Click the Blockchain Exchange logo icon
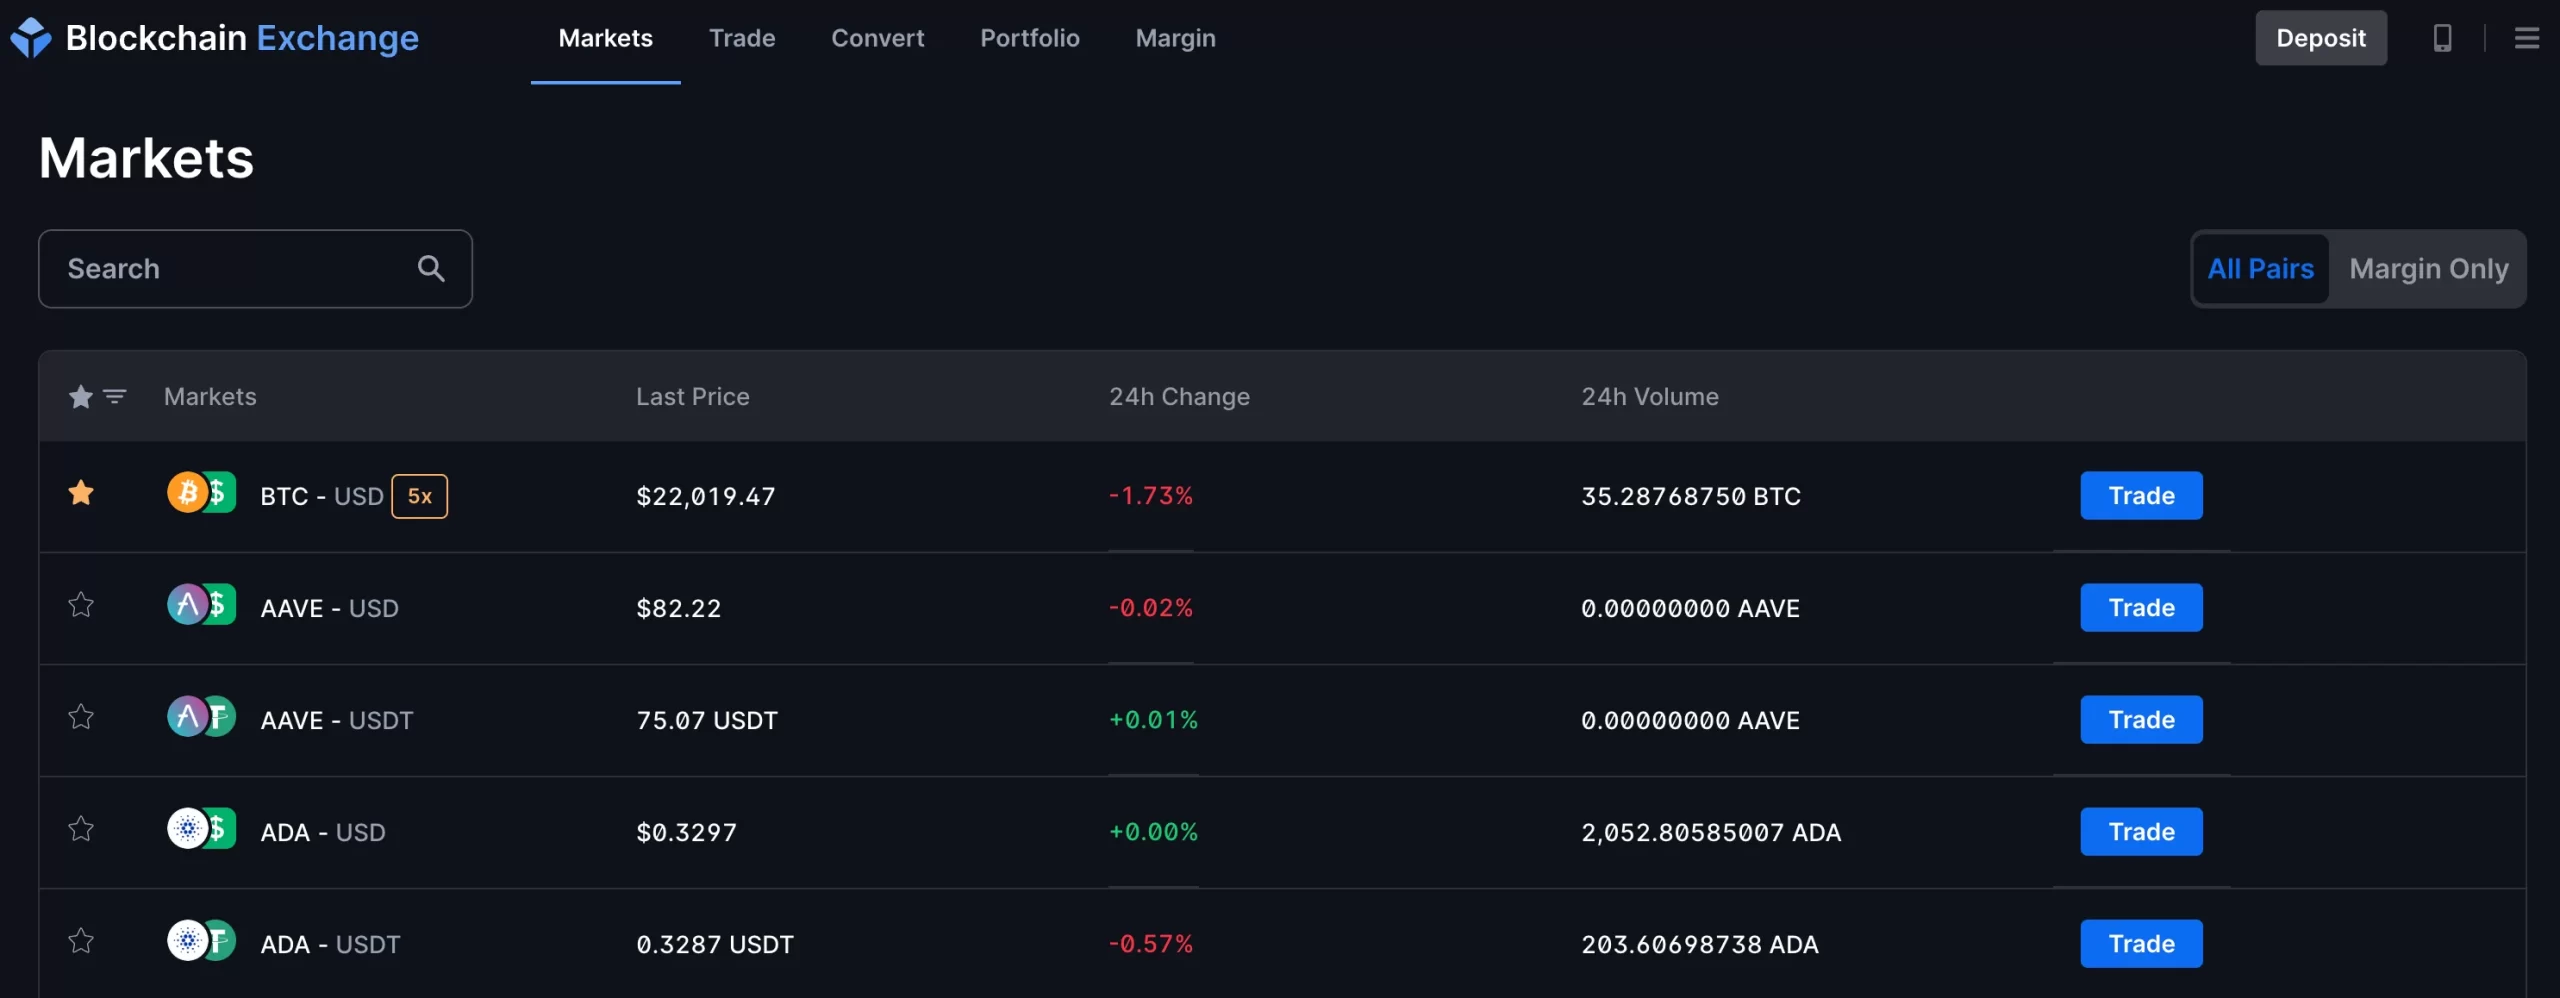The image size is (2560, 998). coord(31,38)
